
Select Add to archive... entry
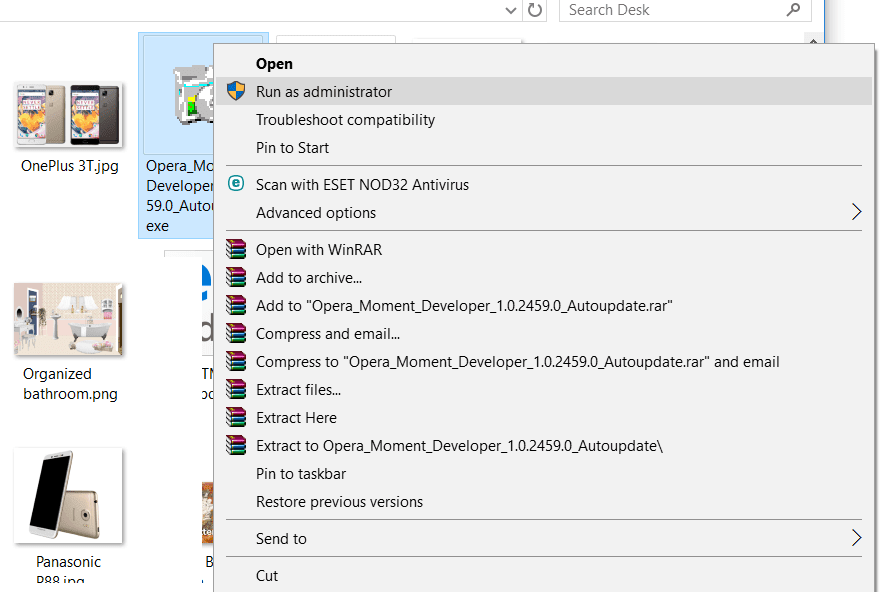[x=543, y=278]
